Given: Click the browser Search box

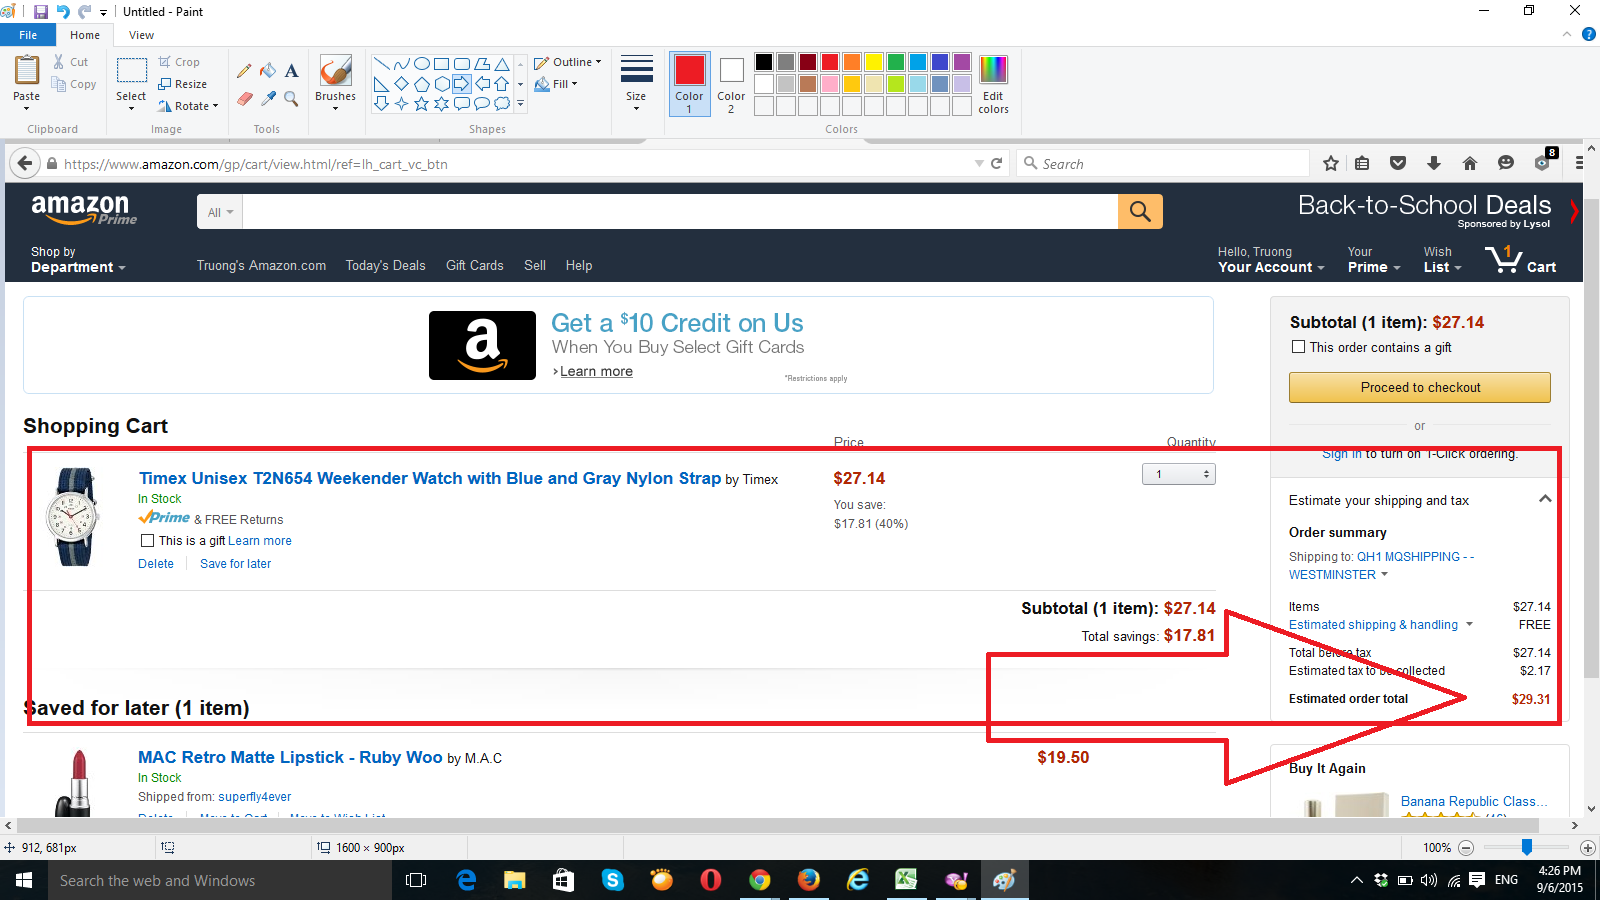Looking at the screenshot, I should (1163, 163).
